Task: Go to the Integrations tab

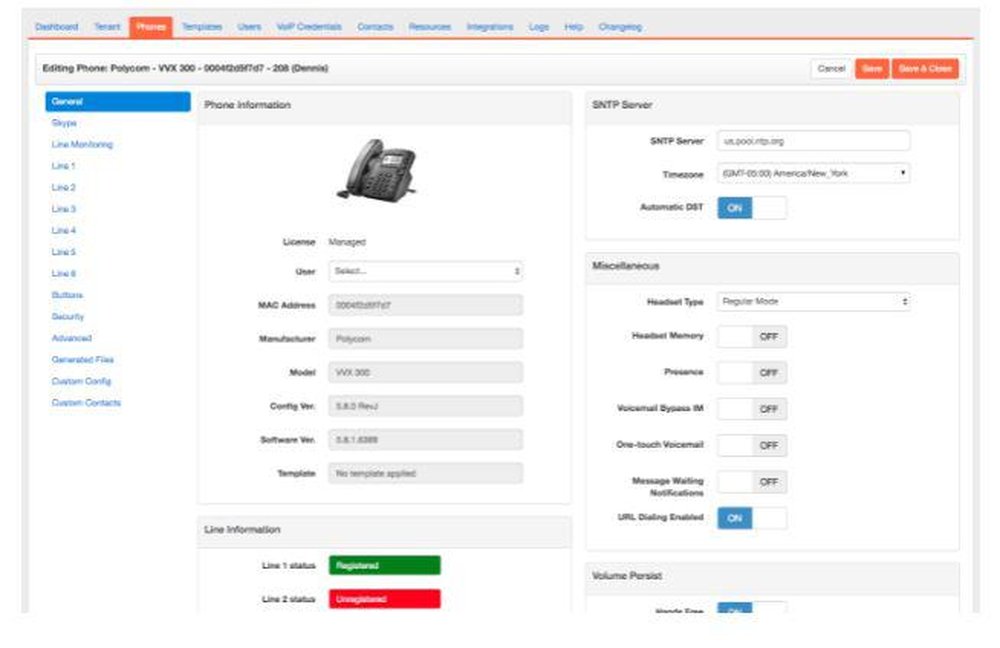Action: click(x=490, y=27)
